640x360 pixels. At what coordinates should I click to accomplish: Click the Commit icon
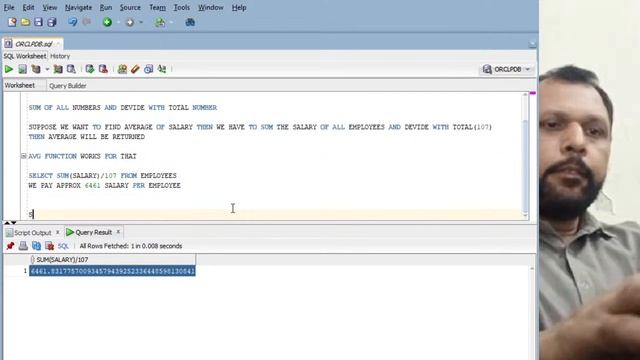coord(90,69)
